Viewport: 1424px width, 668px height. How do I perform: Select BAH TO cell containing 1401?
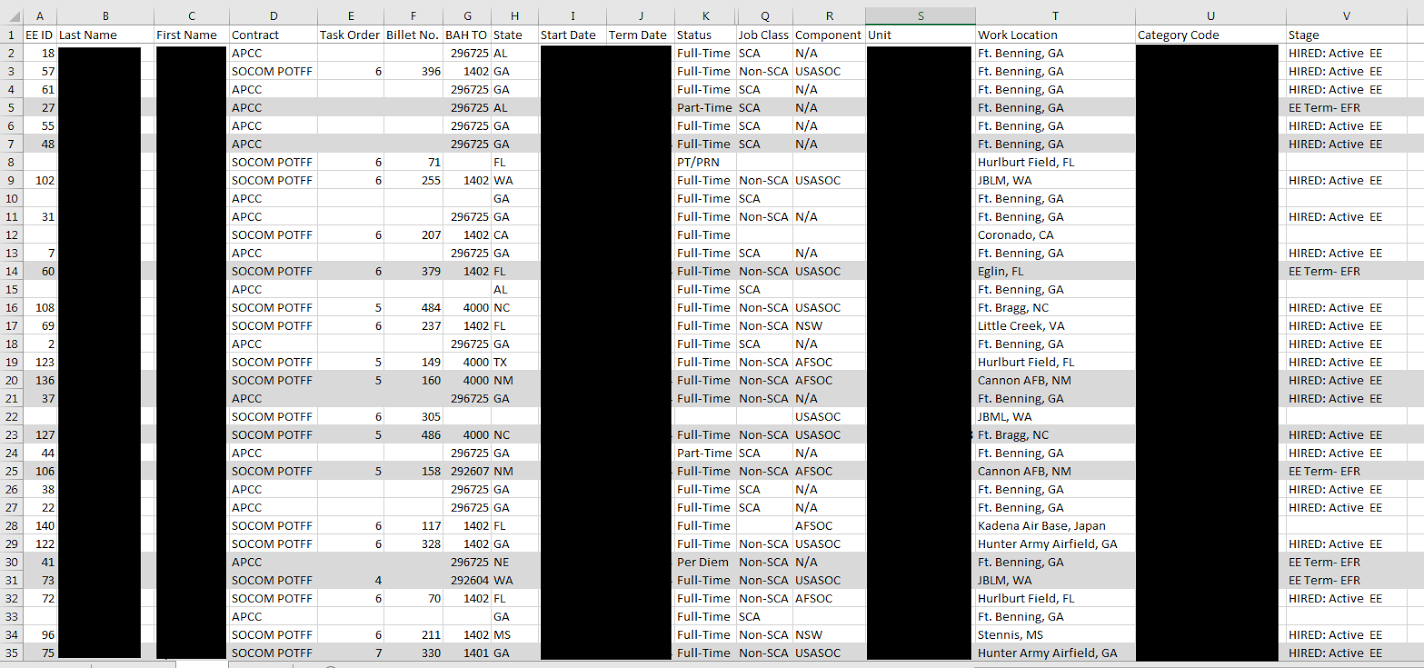click(x=467, y=653)
